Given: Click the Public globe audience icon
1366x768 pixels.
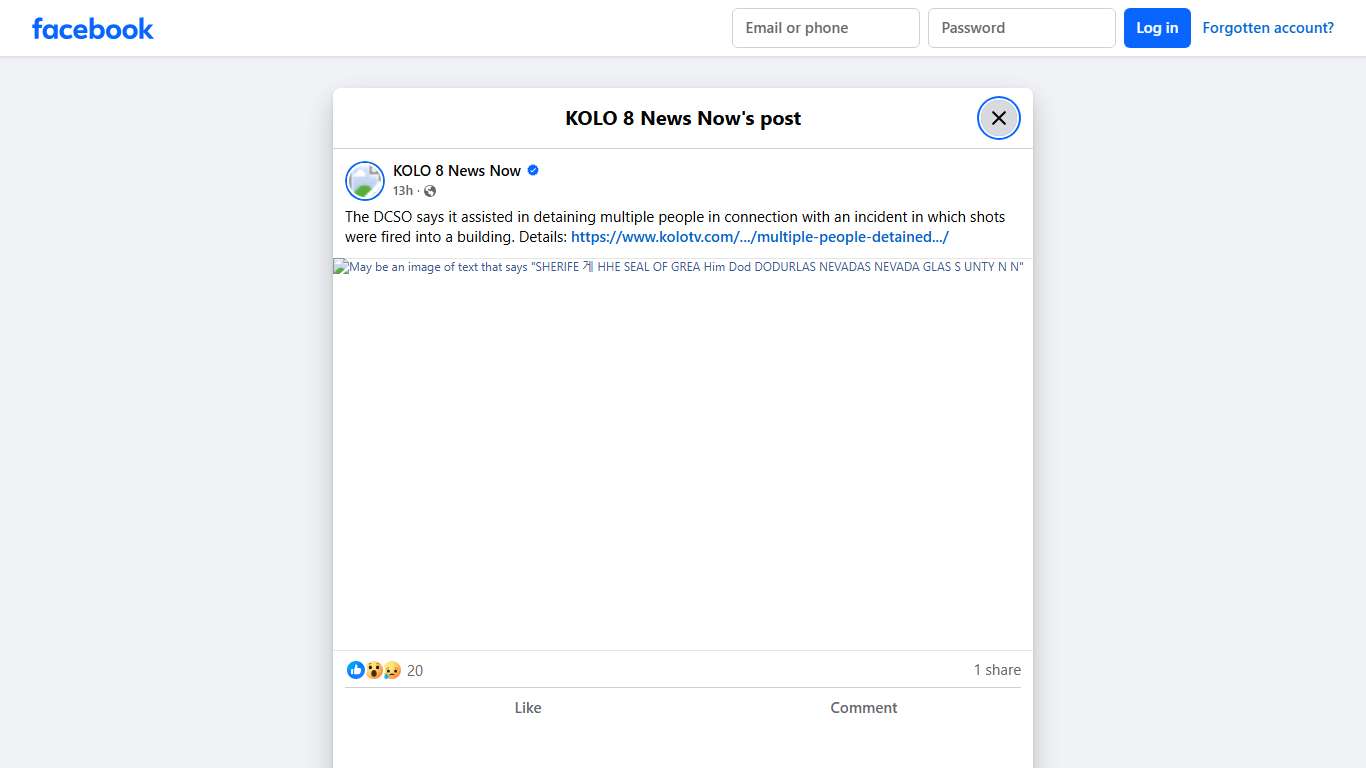Looking at the screenshot, I should tap(430, 191).
